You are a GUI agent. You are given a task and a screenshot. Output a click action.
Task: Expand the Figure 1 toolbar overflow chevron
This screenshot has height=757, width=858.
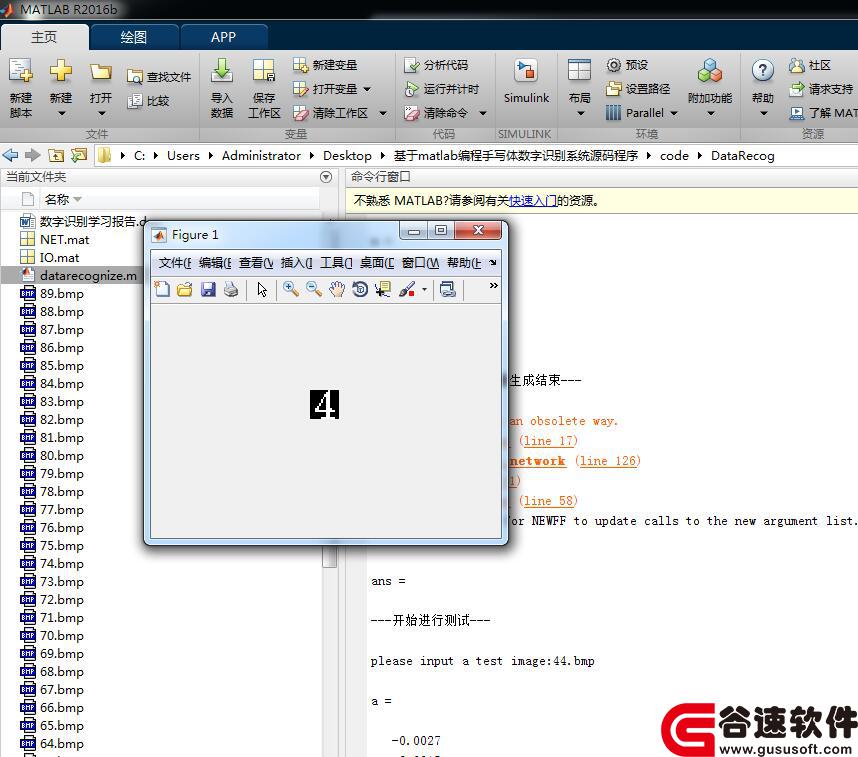click(494, 285)
